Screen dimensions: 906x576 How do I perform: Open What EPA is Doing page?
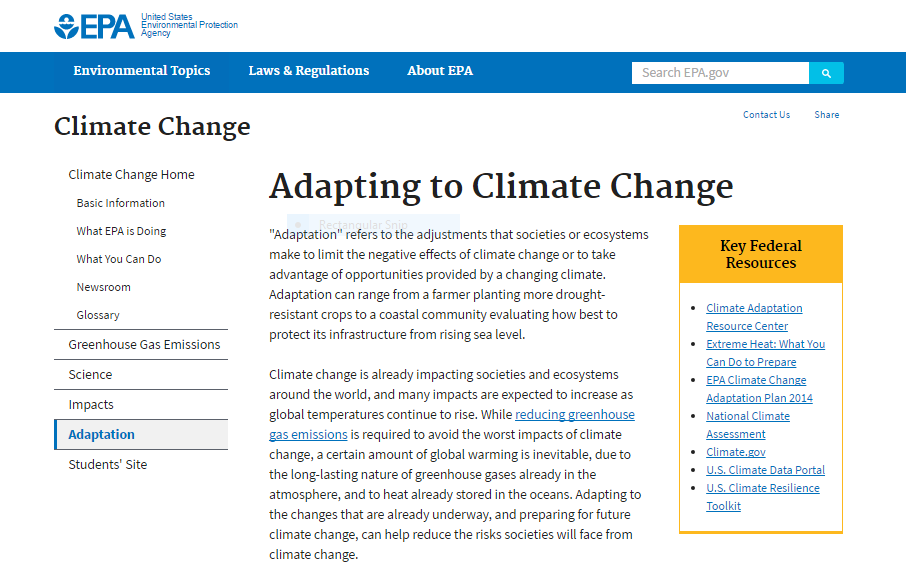coord(121,231)
